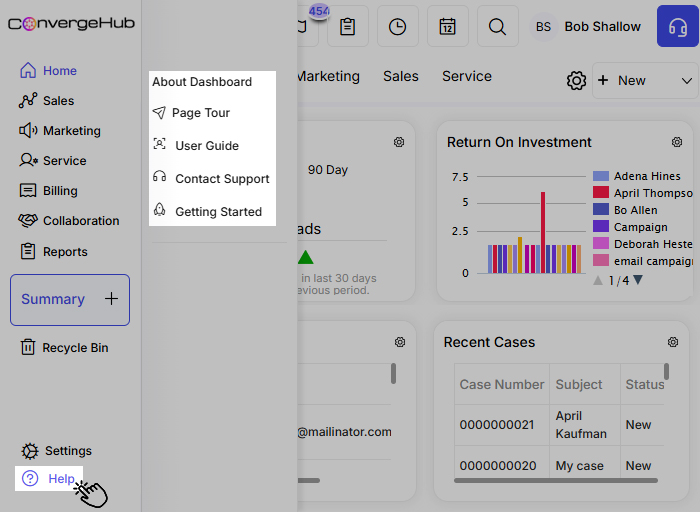The height and width of the screenshot is (512, 700).
Task: Open the clipboard tasks icon
Action: (x=347, y=27)
